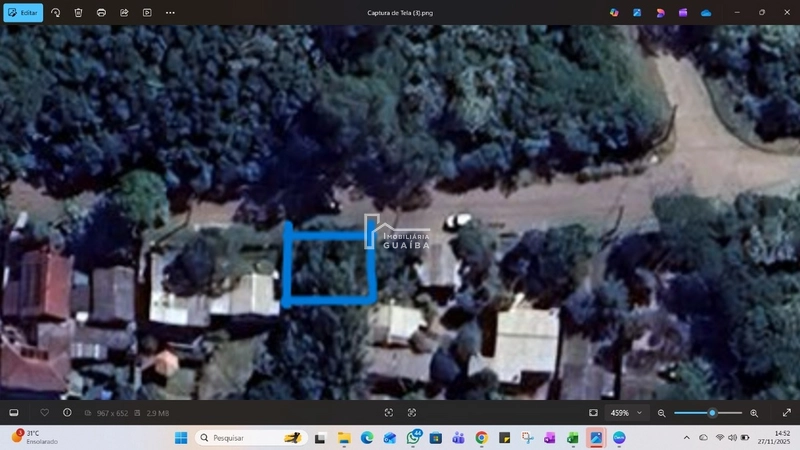Open Google Chrome from the taskbar
800x450 pixels.
[x=481, y=438]
